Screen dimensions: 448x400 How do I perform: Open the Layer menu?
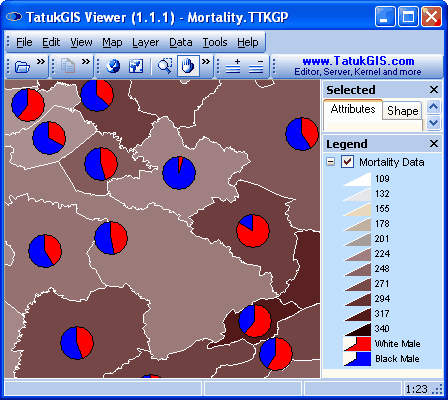pyautogui.click(x=146, y=42)
